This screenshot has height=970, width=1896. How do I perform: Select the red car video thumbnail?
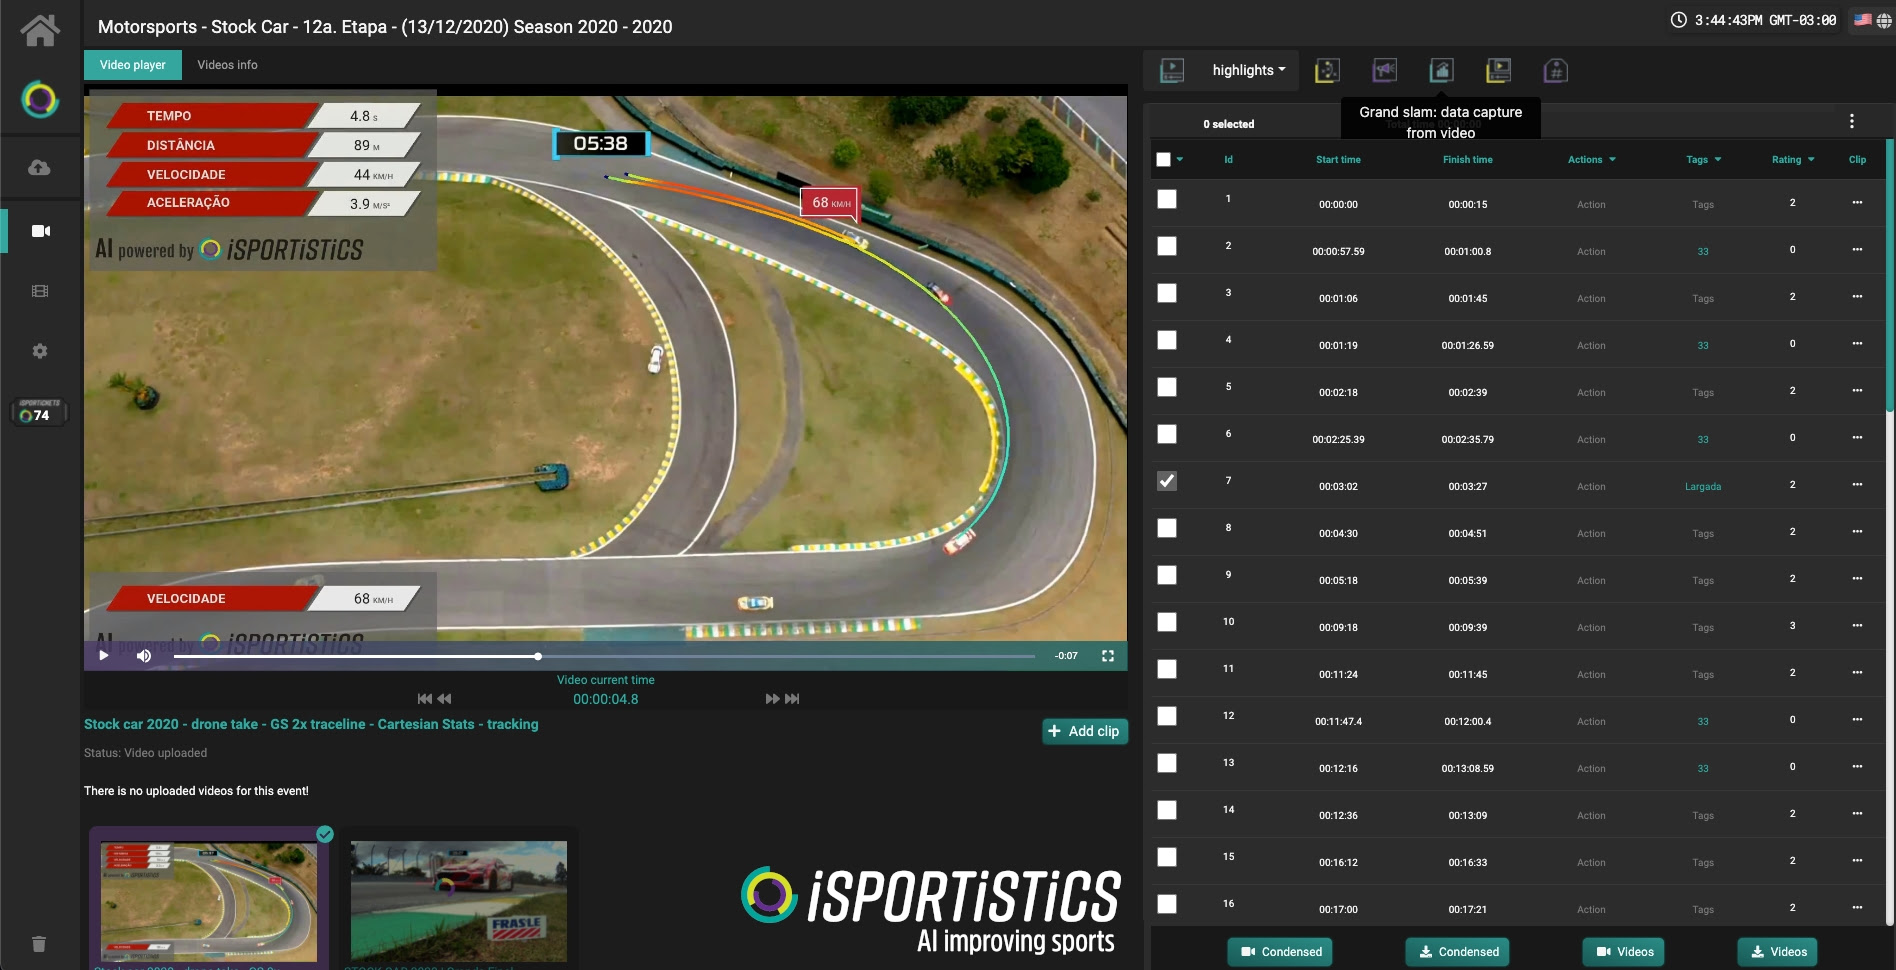459,900
